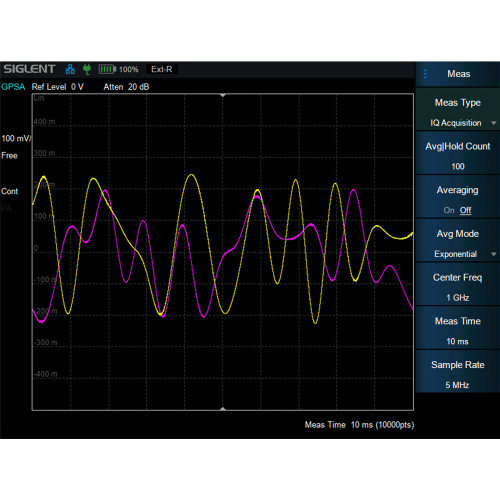Click the three-dot menu handle beside Meas
The image size is (500, 500).
[x=425, y=74]
